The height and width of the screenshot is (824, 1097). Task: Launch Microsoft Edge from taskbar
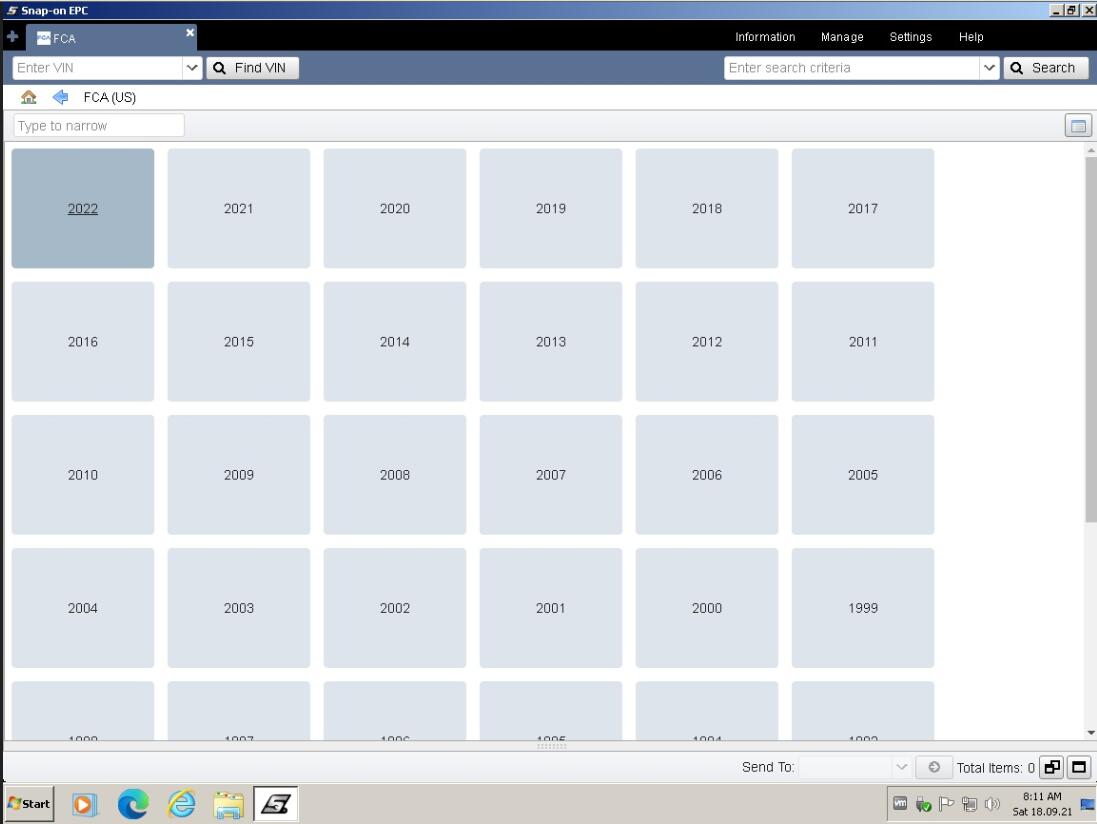coord(133,804)
